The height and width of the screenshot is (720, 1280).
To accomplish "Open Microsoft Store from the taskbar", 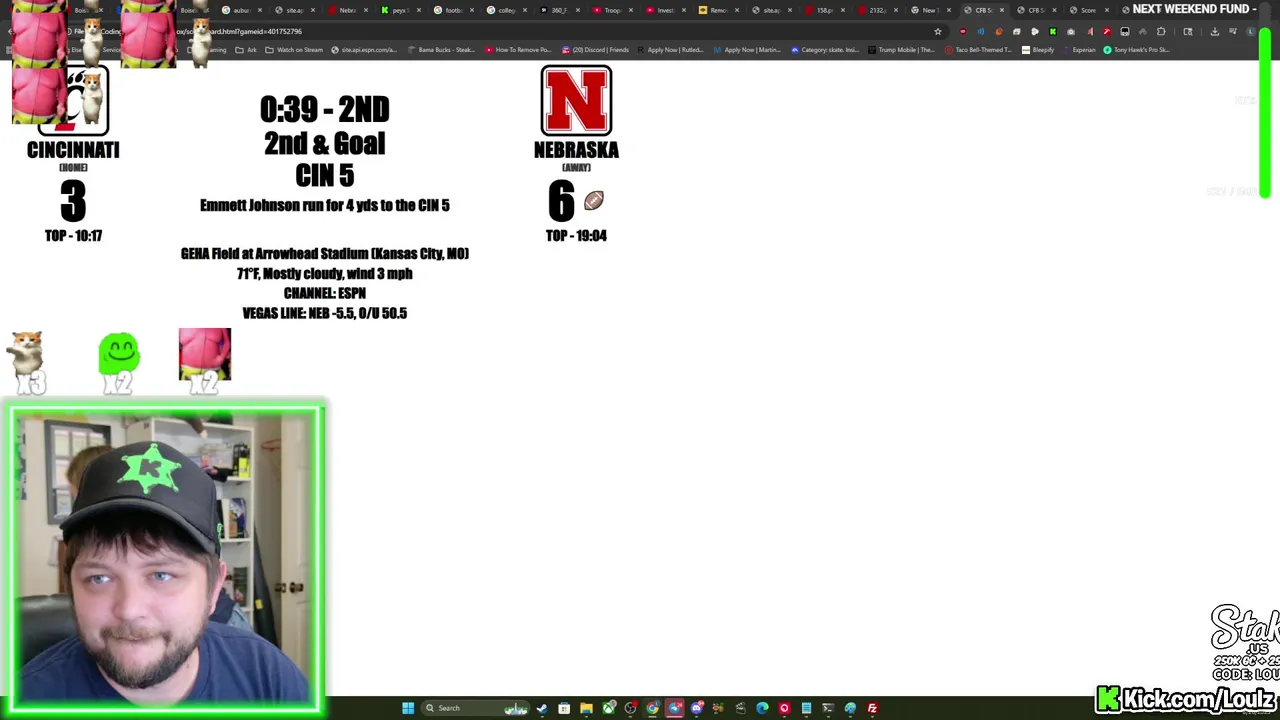I will [564, 708].
